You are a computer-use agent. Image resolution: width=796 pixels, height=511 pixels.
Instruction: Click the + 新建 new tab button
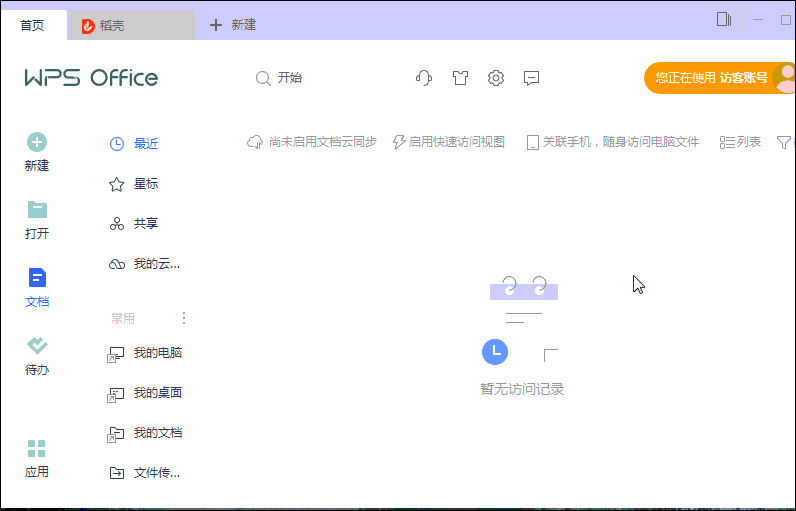pyautogui.click(x=233, y=25)
